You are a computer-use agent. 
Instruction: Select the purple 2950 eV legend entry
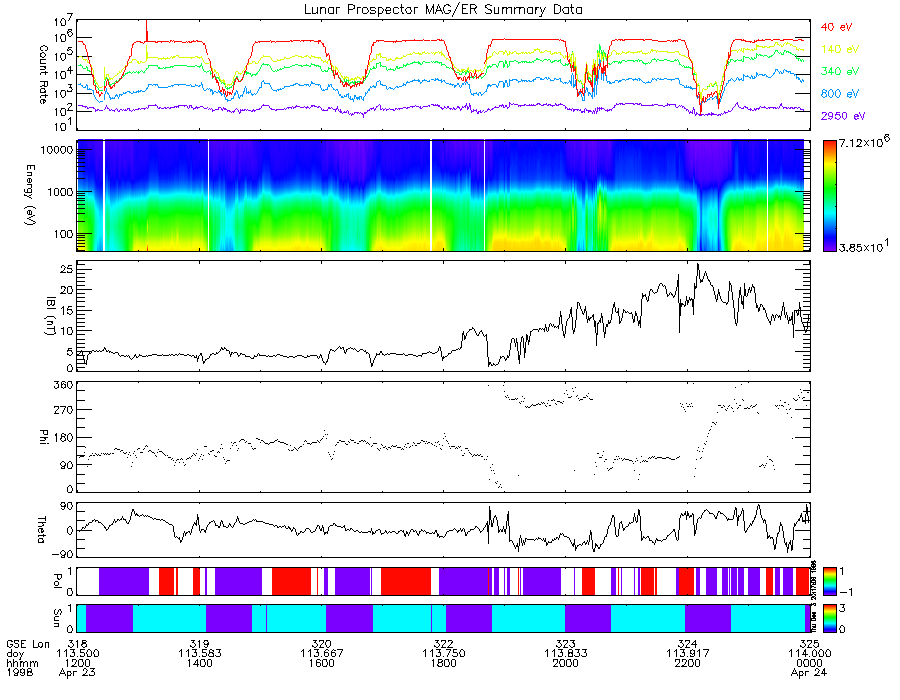click(x=840, y=116)
